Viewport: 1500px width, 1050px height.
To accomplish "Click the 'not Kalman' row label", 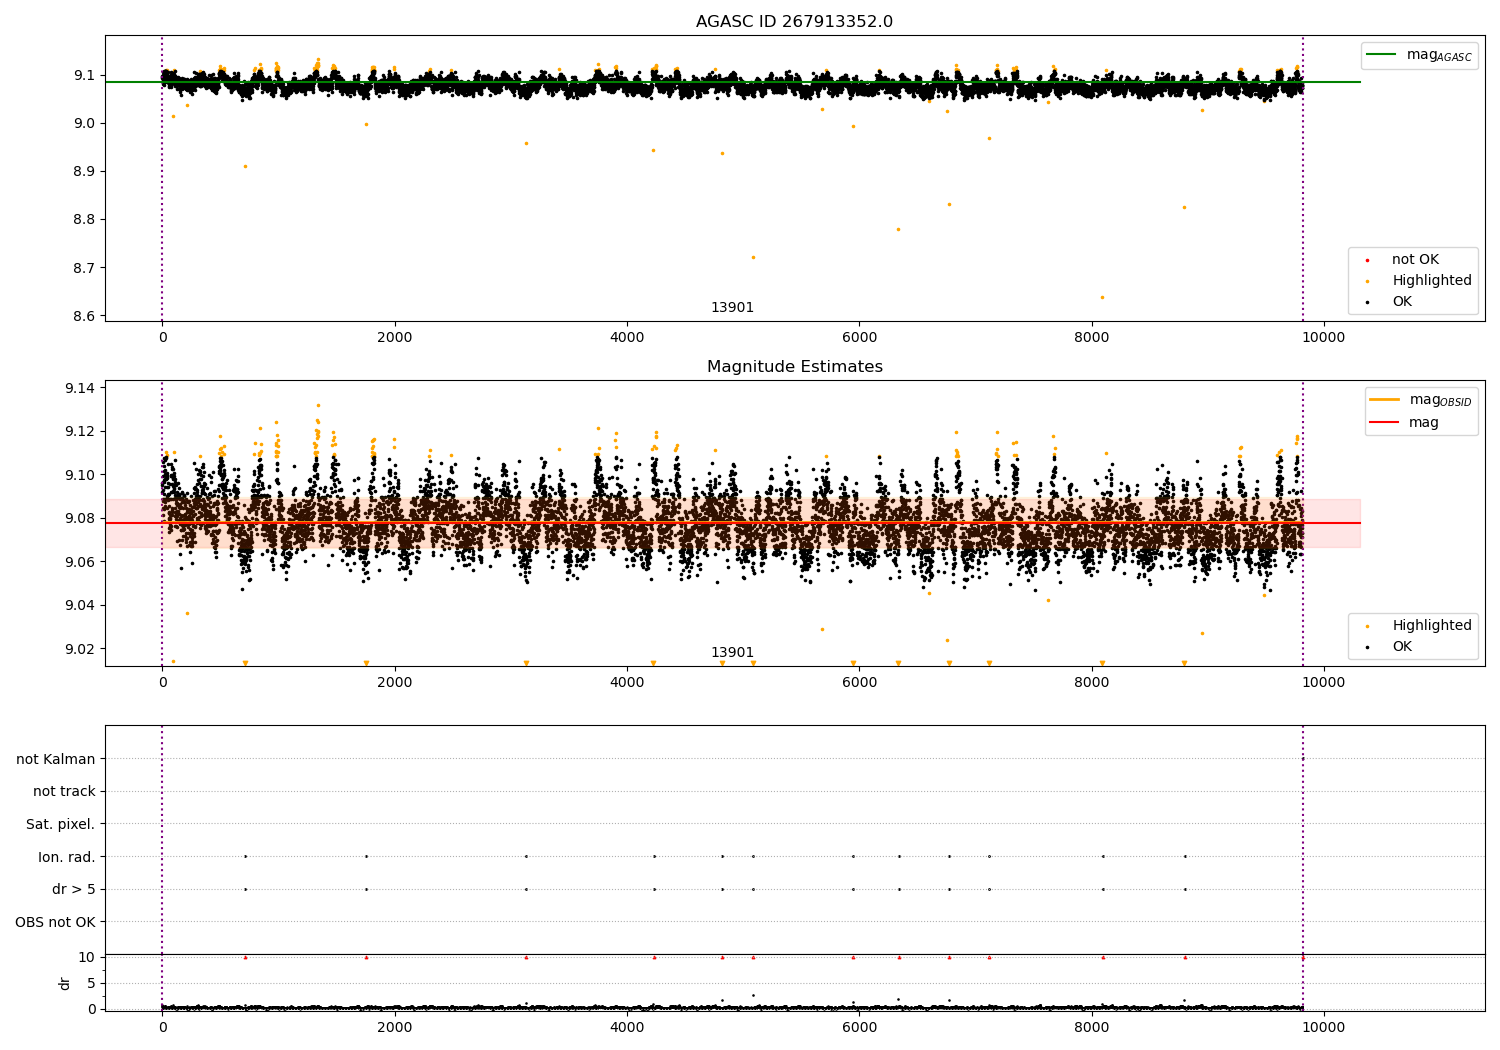I will pyautogui.click(x=55, y=760).
